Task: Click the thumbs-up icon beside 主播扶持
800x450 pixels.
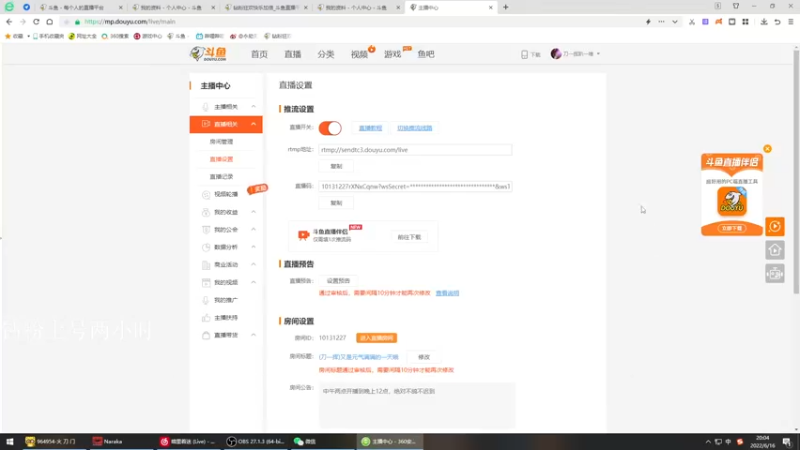Action: pyautogui.click(x=206, y=317)
